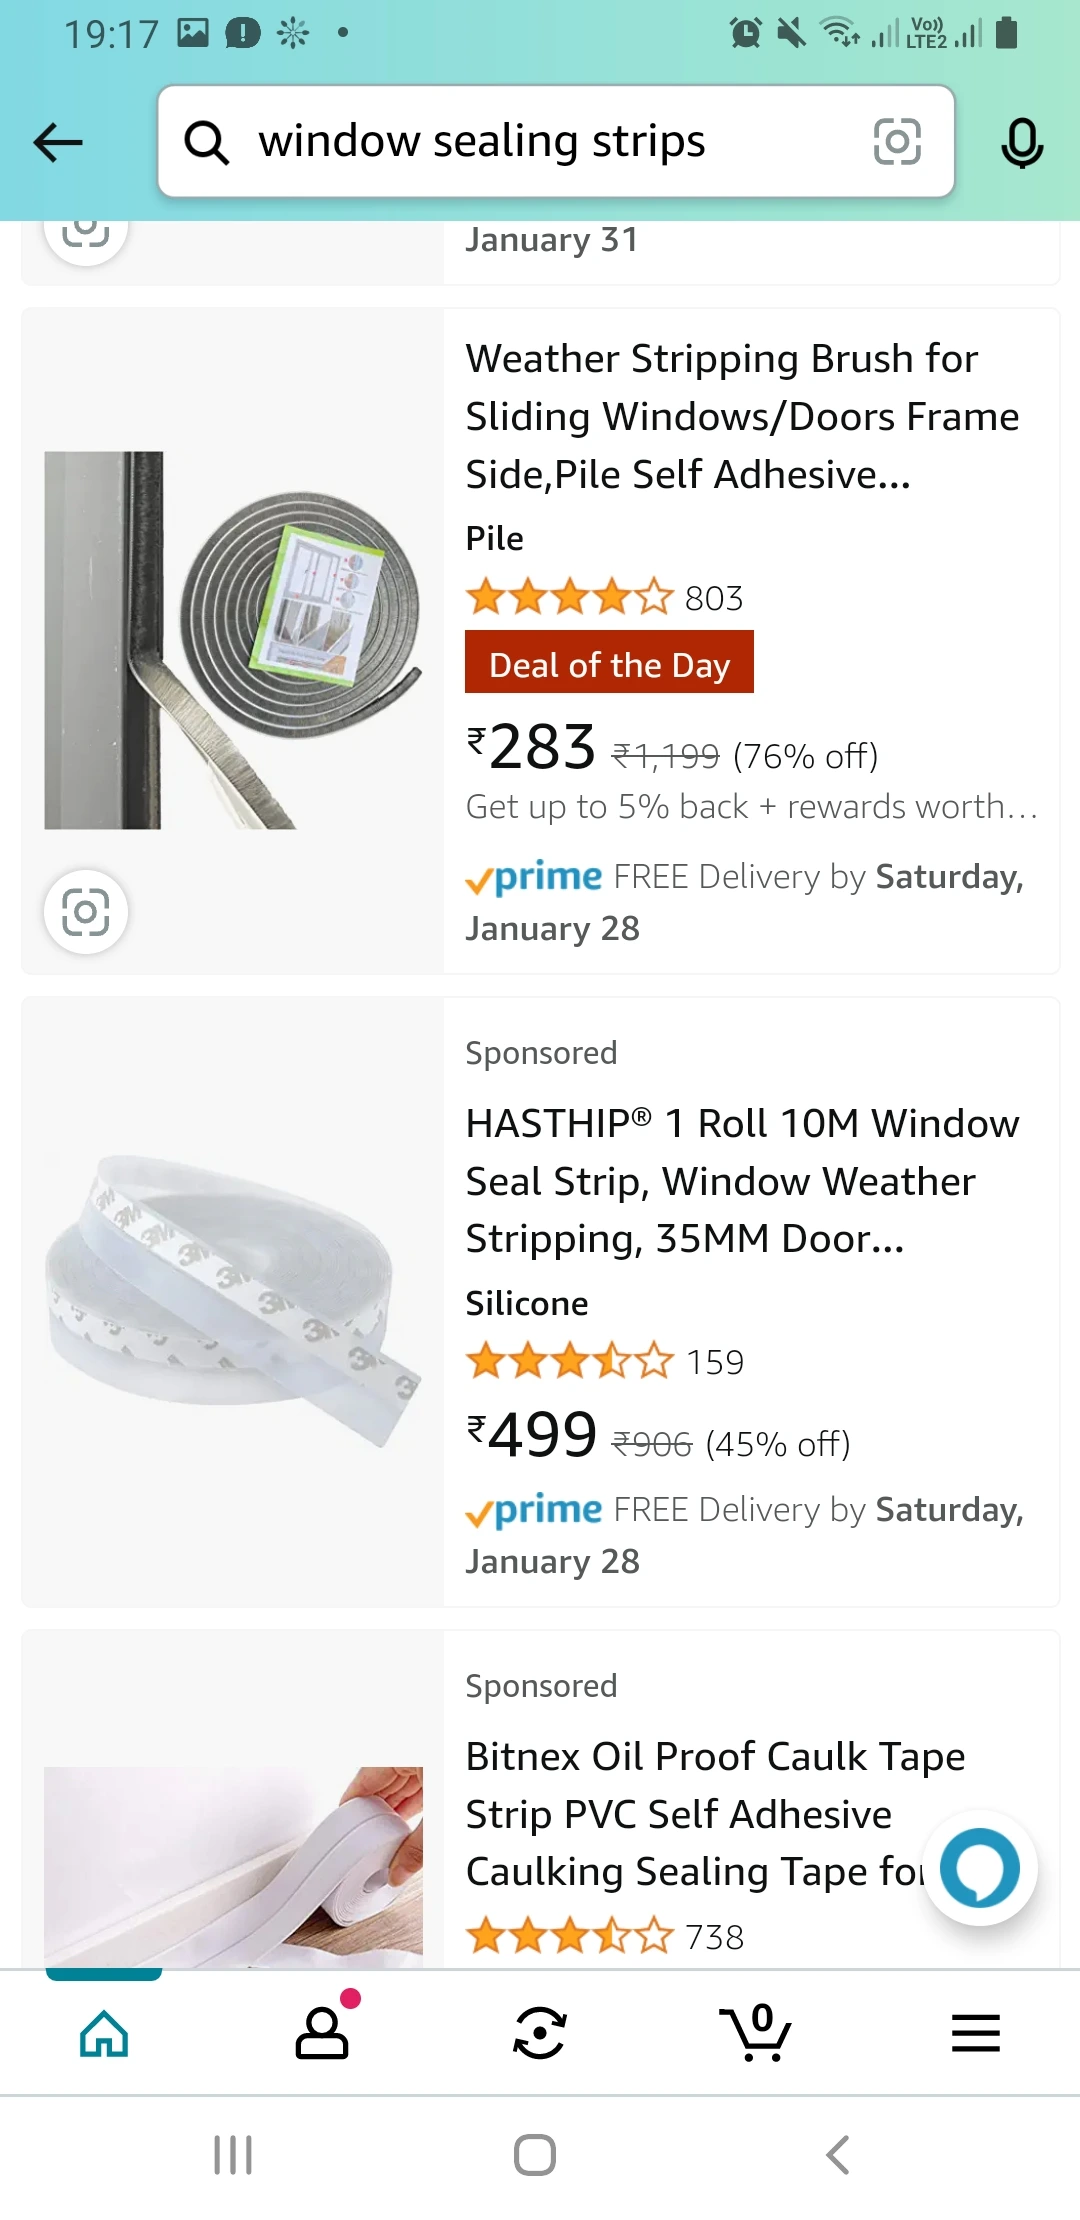View shopping cart with 0 items
Screen dimensions: 1080x2220
pyautogui.click(x=756, y=2033)
